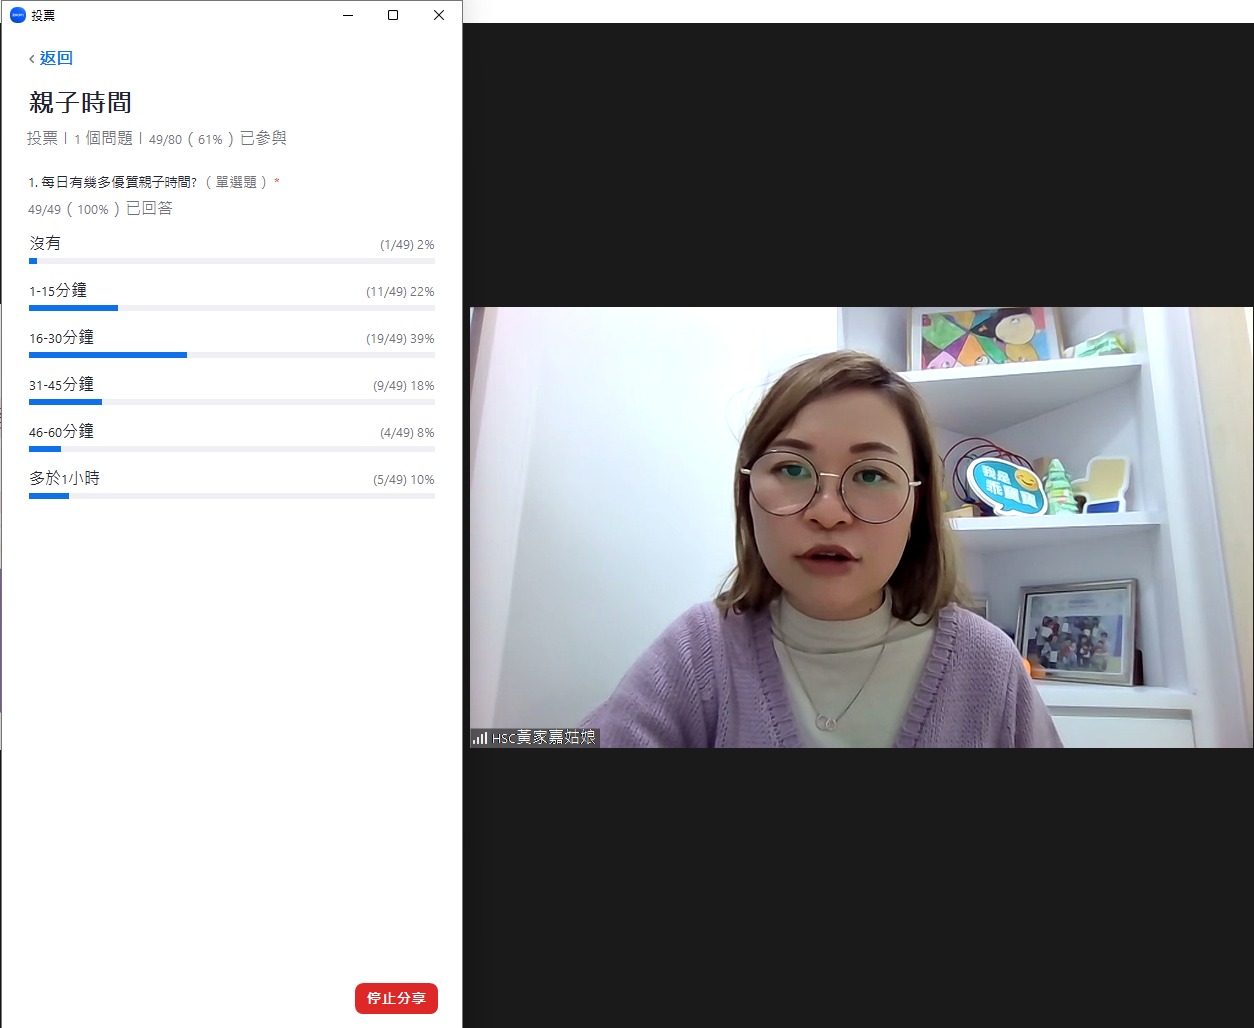Click the signal strength icon on video
Image resolution: width=1254 pixels, height=1028 pixels.
point(480,738)
